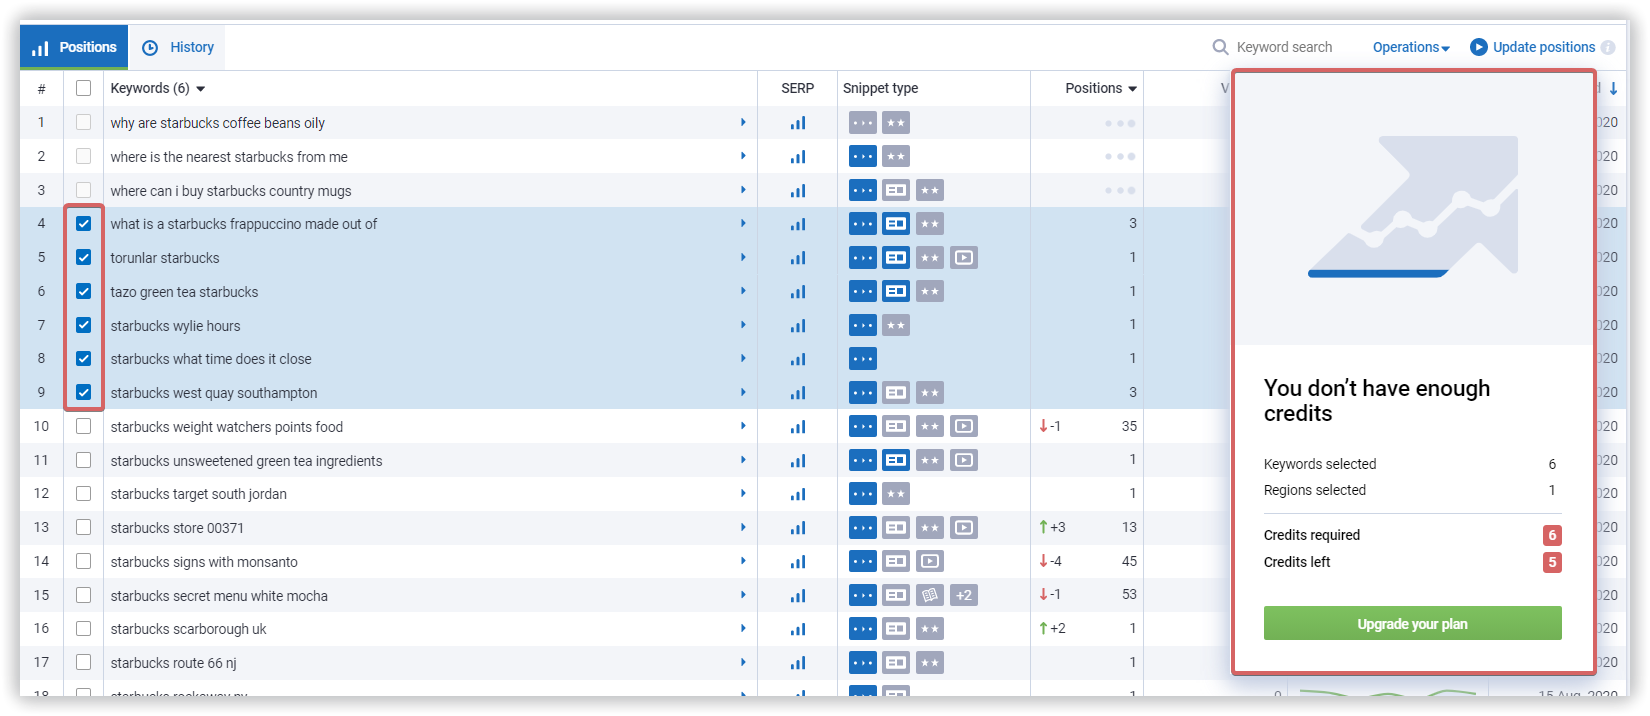Open SERP icon for "starbucks scarborough uk"
The width and height of the screenshot is (1650, 716).
coord(797,629)
